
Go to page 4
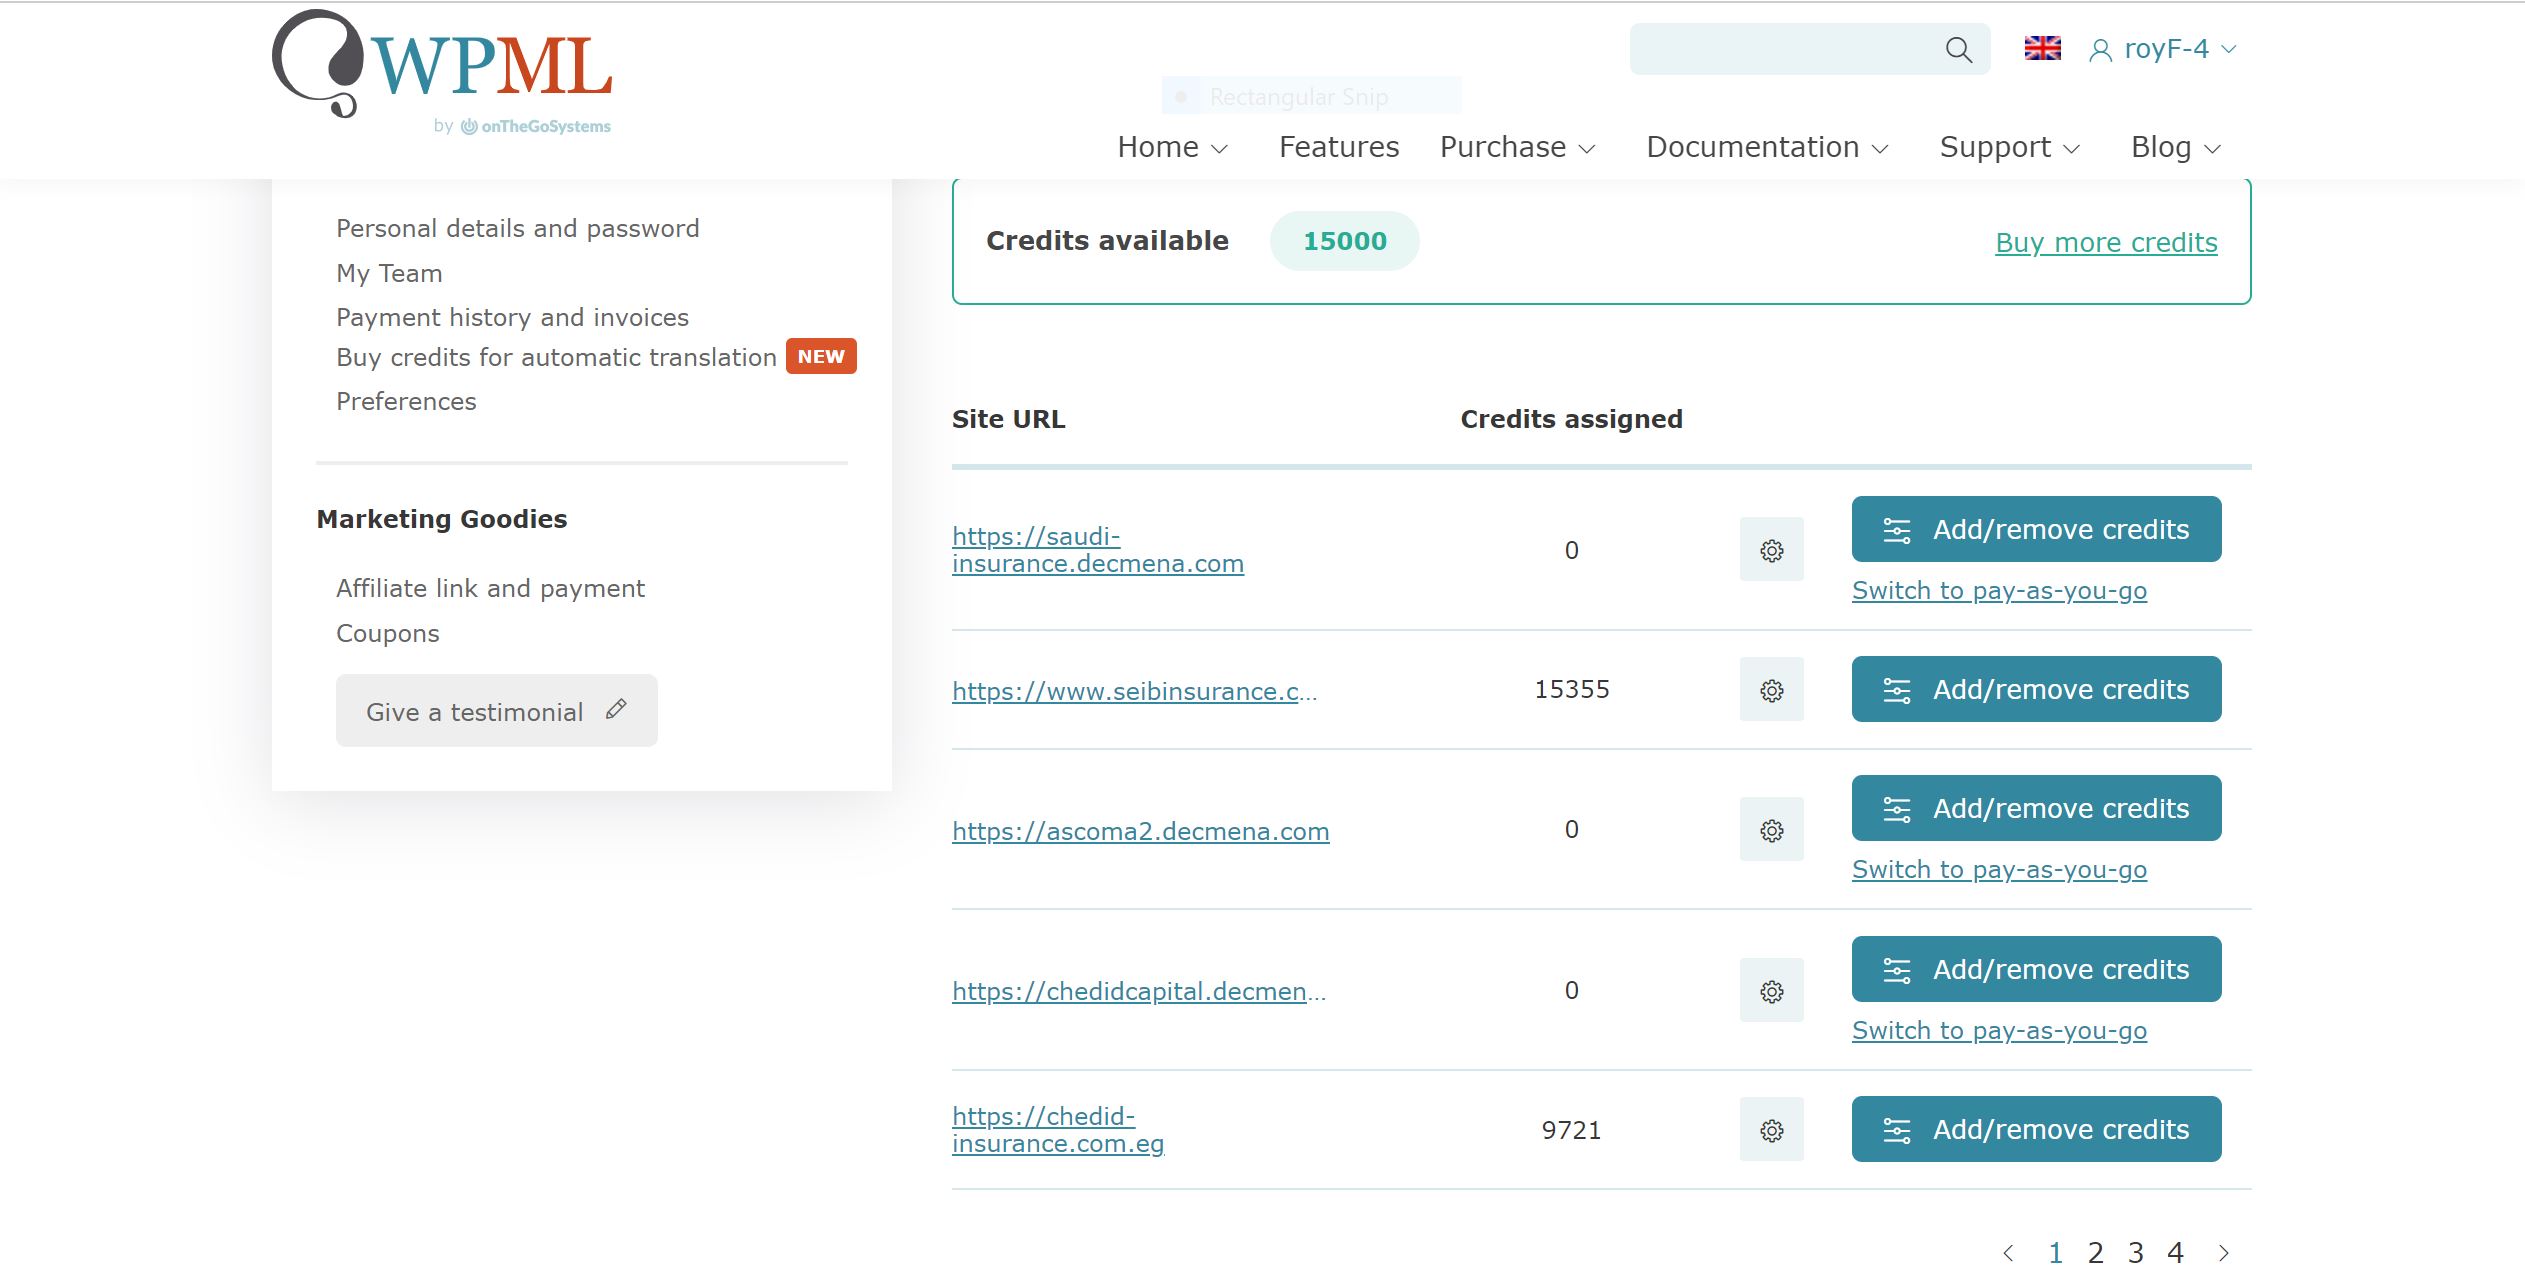point(2175,1252)
